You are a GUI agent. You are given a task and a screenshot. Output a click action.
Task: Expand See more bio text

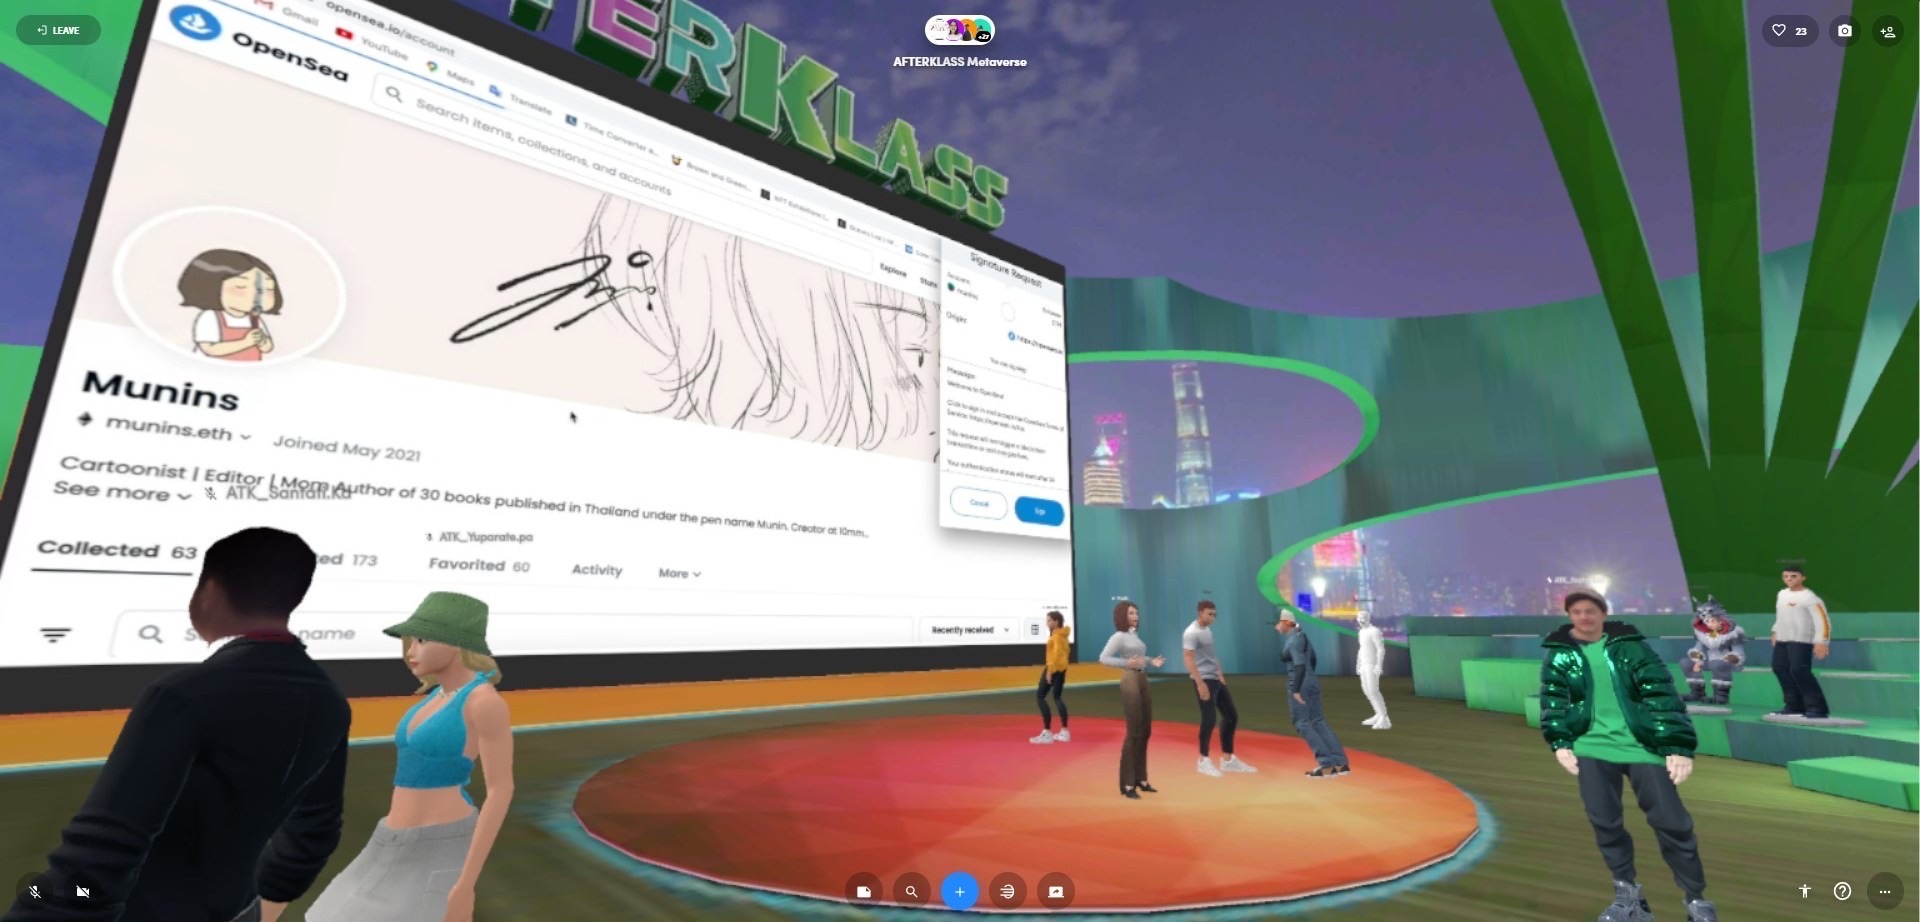pyautogui.click(x=121, y=491)
